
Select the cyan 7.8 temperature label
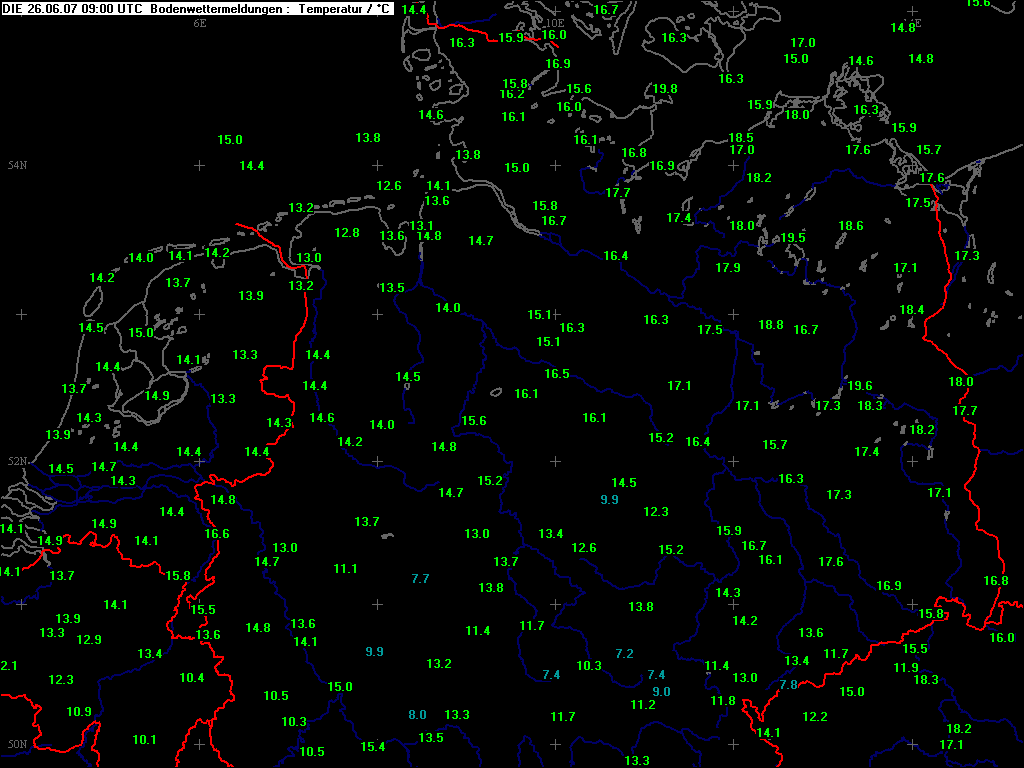788,685
